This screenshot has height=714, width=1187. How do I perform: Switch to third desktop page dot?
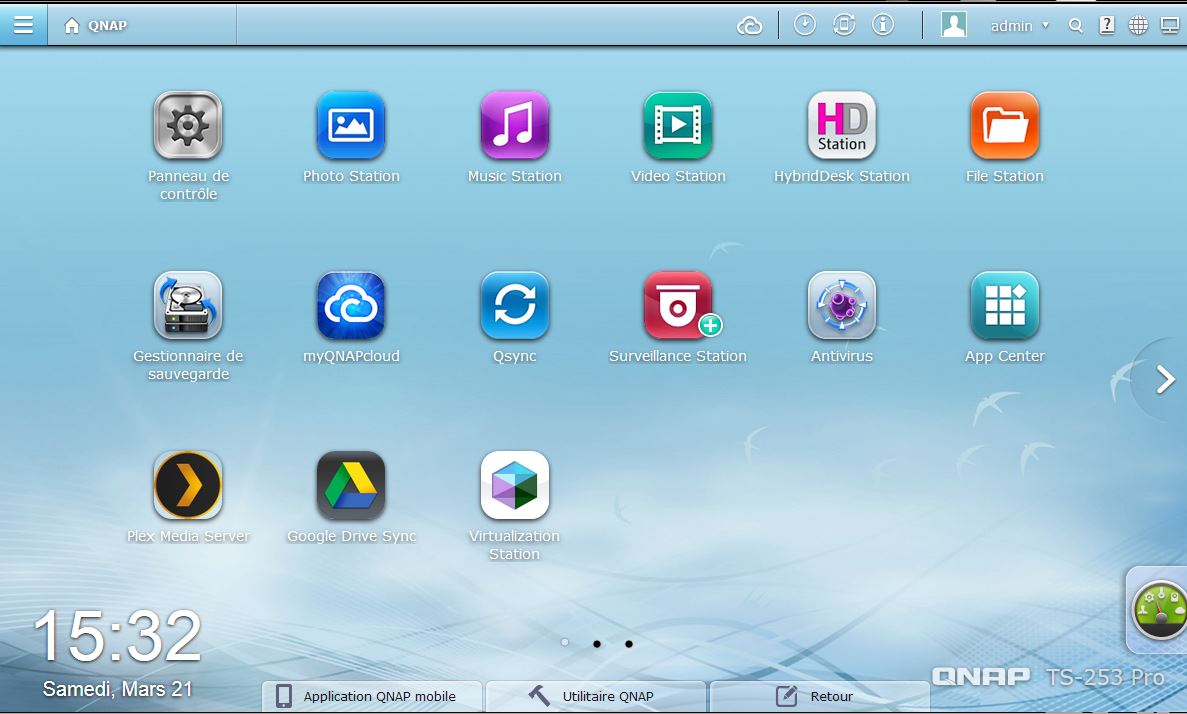coord(629,644)
